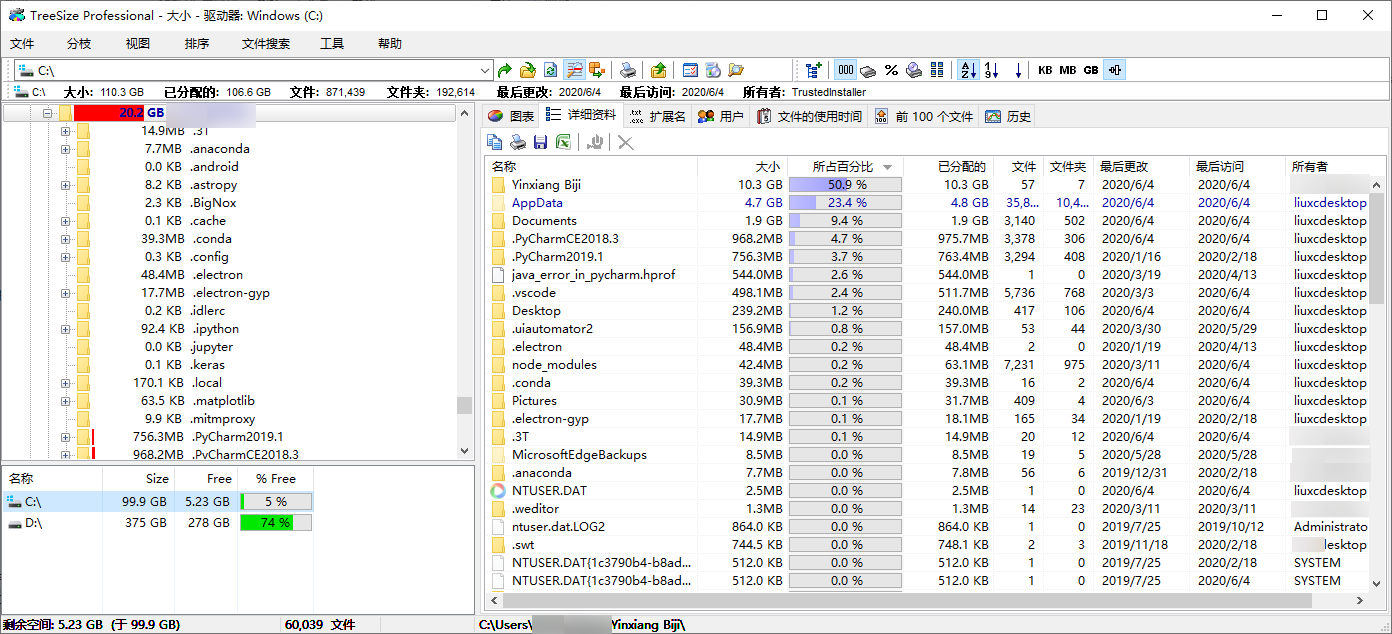Expand the .local tree node
Screen dimensions: 1392x634
(x=65, y=383)
